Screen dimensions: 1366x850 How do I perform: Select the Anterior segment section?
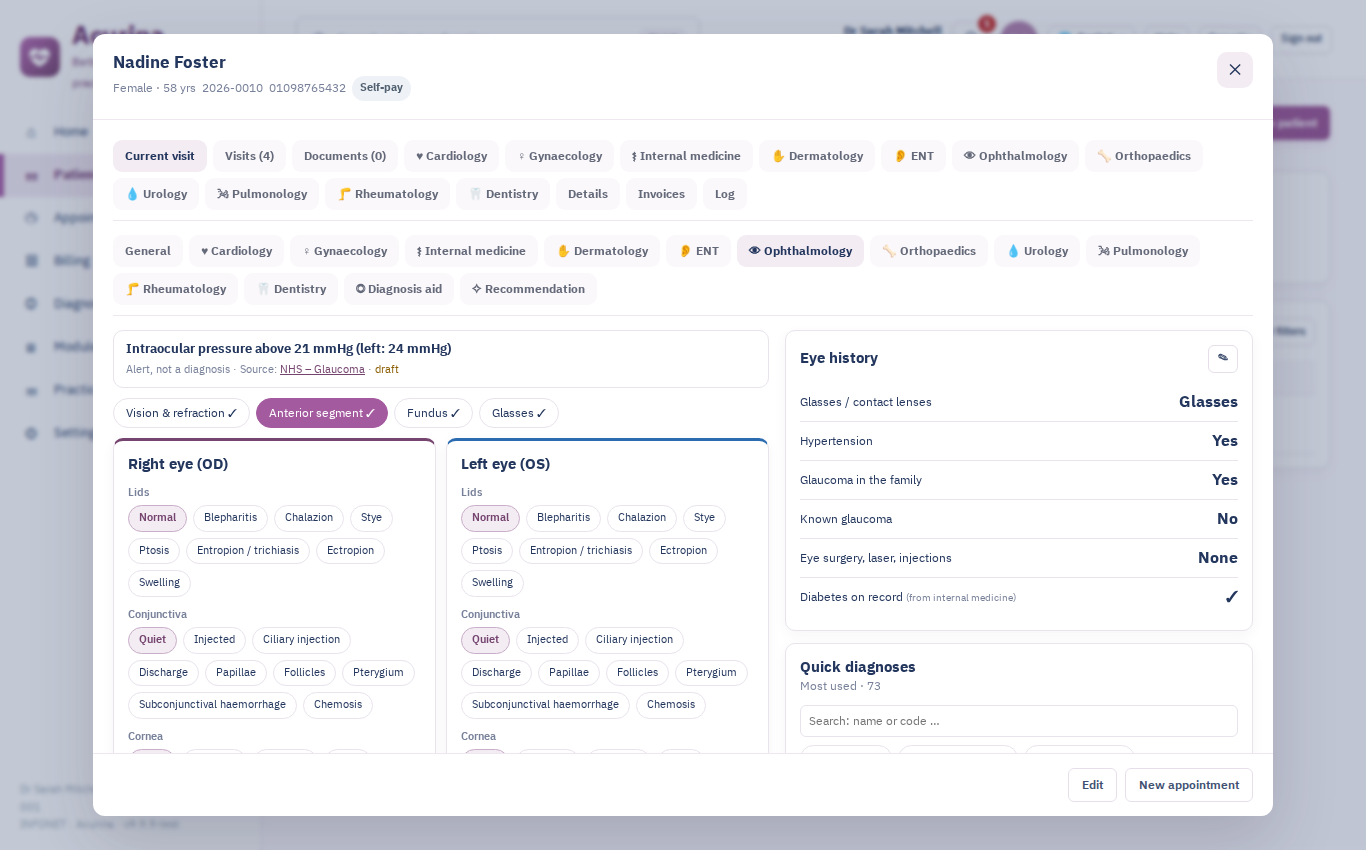pos(322,413)
